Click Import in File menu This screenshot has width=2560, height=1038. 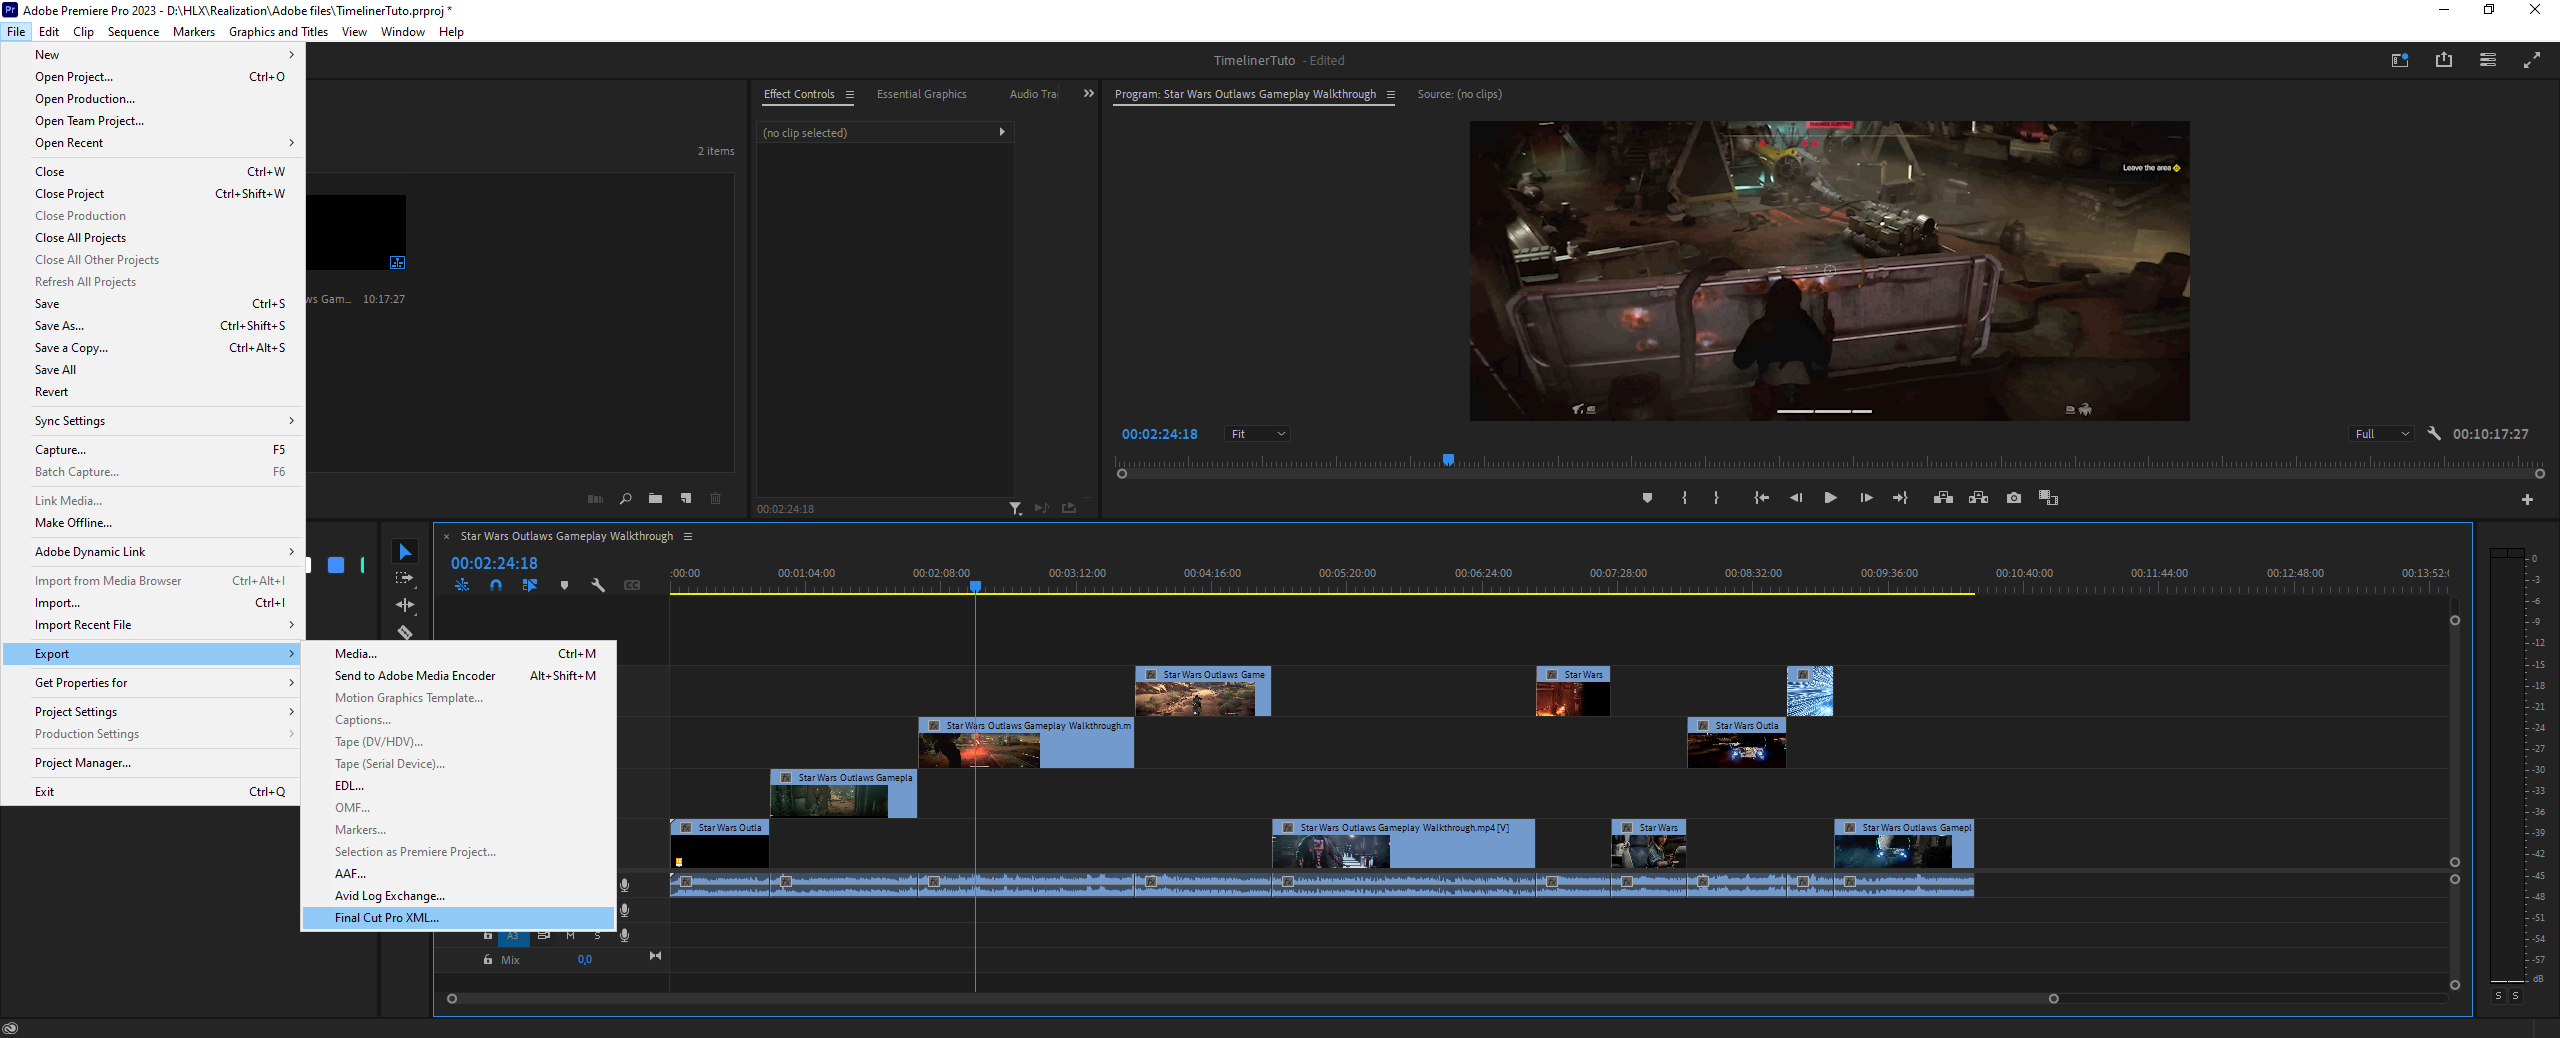pos(152,603)
